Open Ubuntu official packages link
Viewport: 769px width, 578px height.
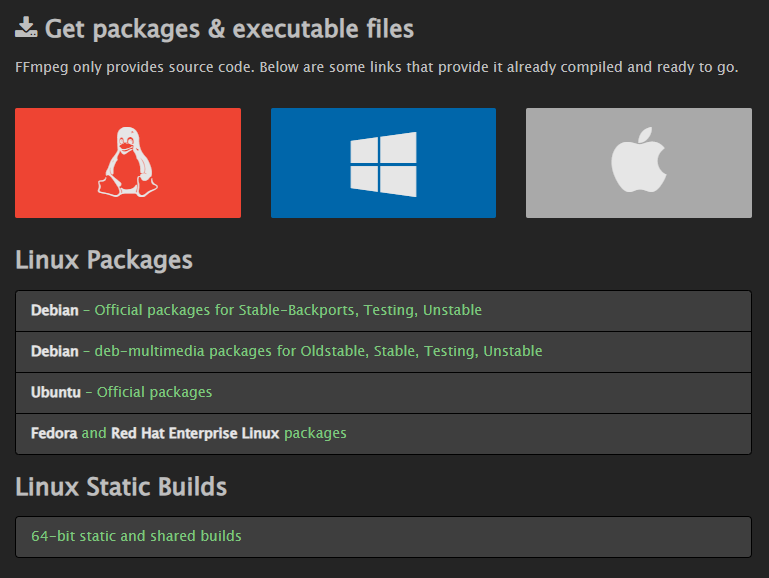pyautogui.click(x=154, y=392)
